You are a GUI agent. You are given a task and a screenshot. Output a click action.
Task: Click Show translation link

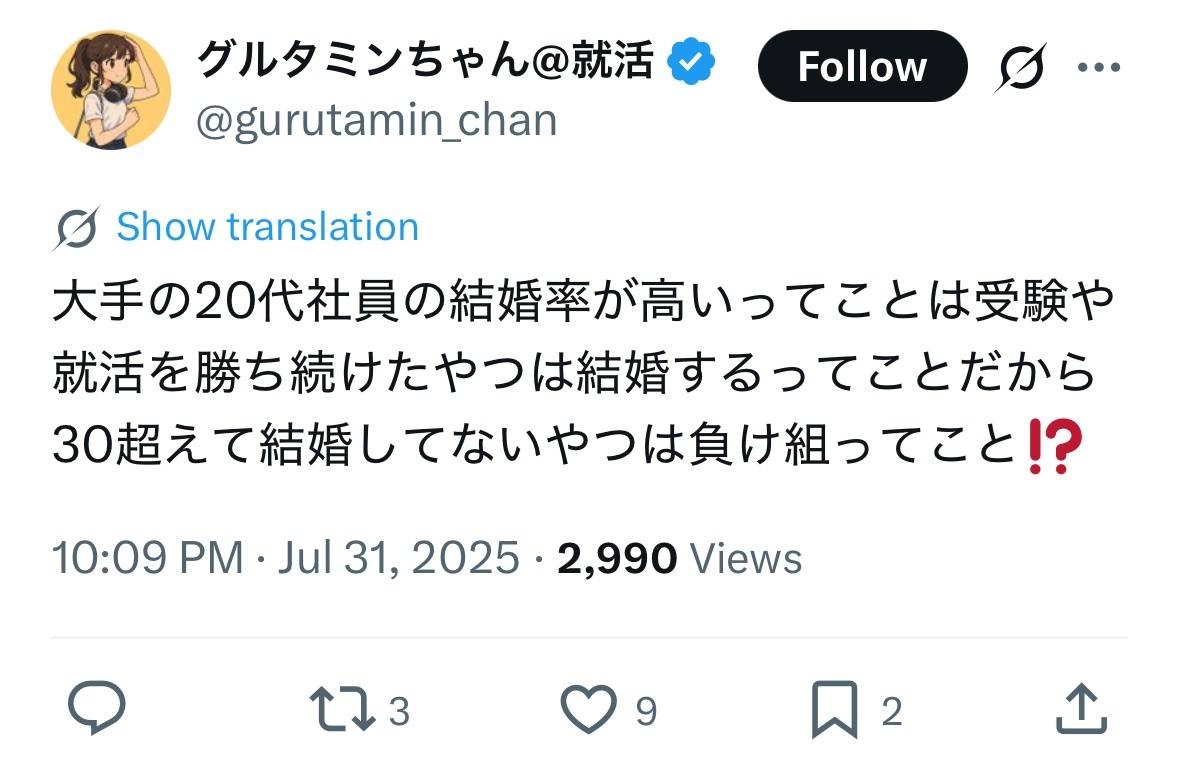coord(267,227)
